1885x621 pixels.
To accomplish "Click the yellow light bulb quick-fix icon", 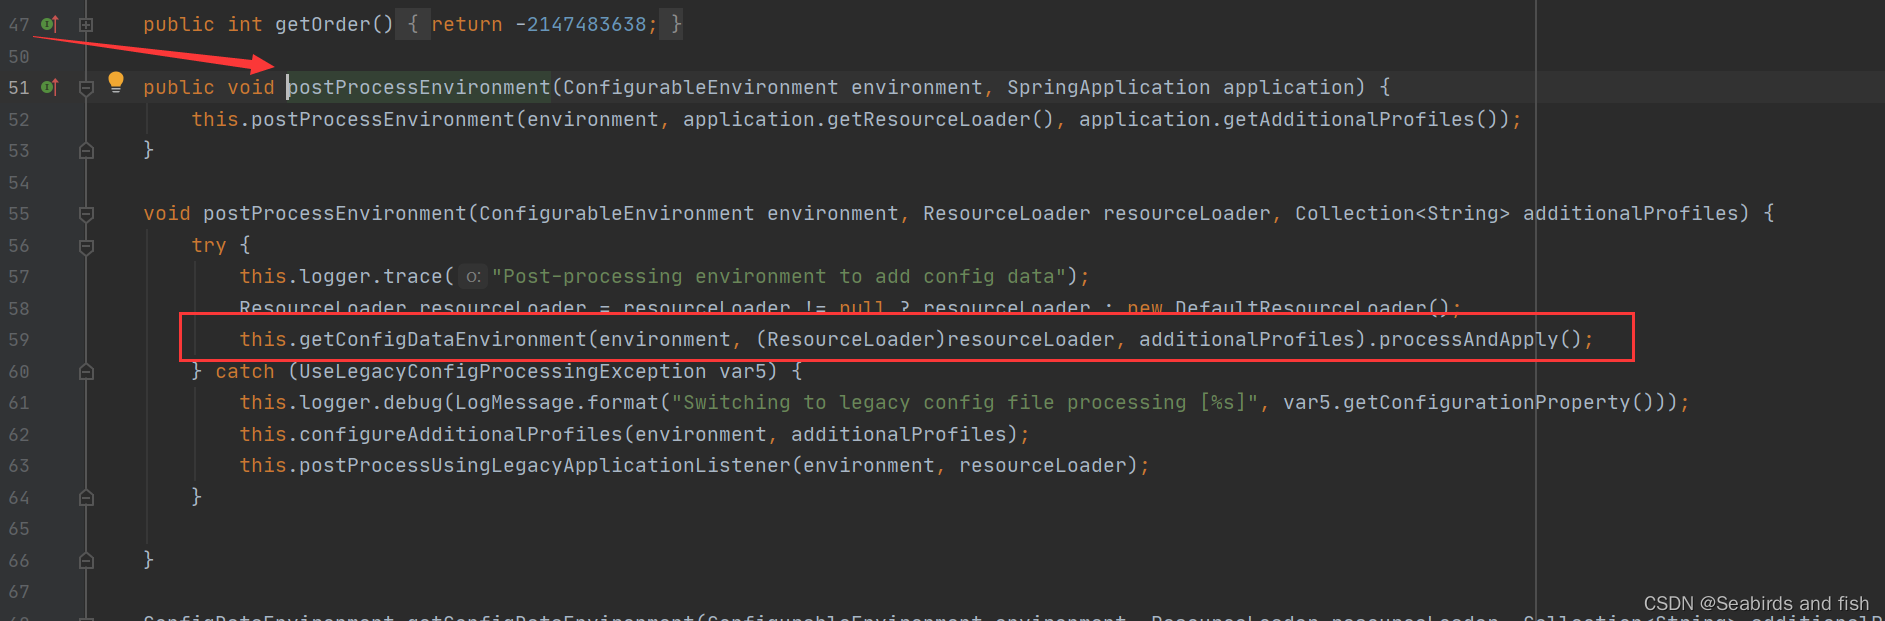I will 116,82.
